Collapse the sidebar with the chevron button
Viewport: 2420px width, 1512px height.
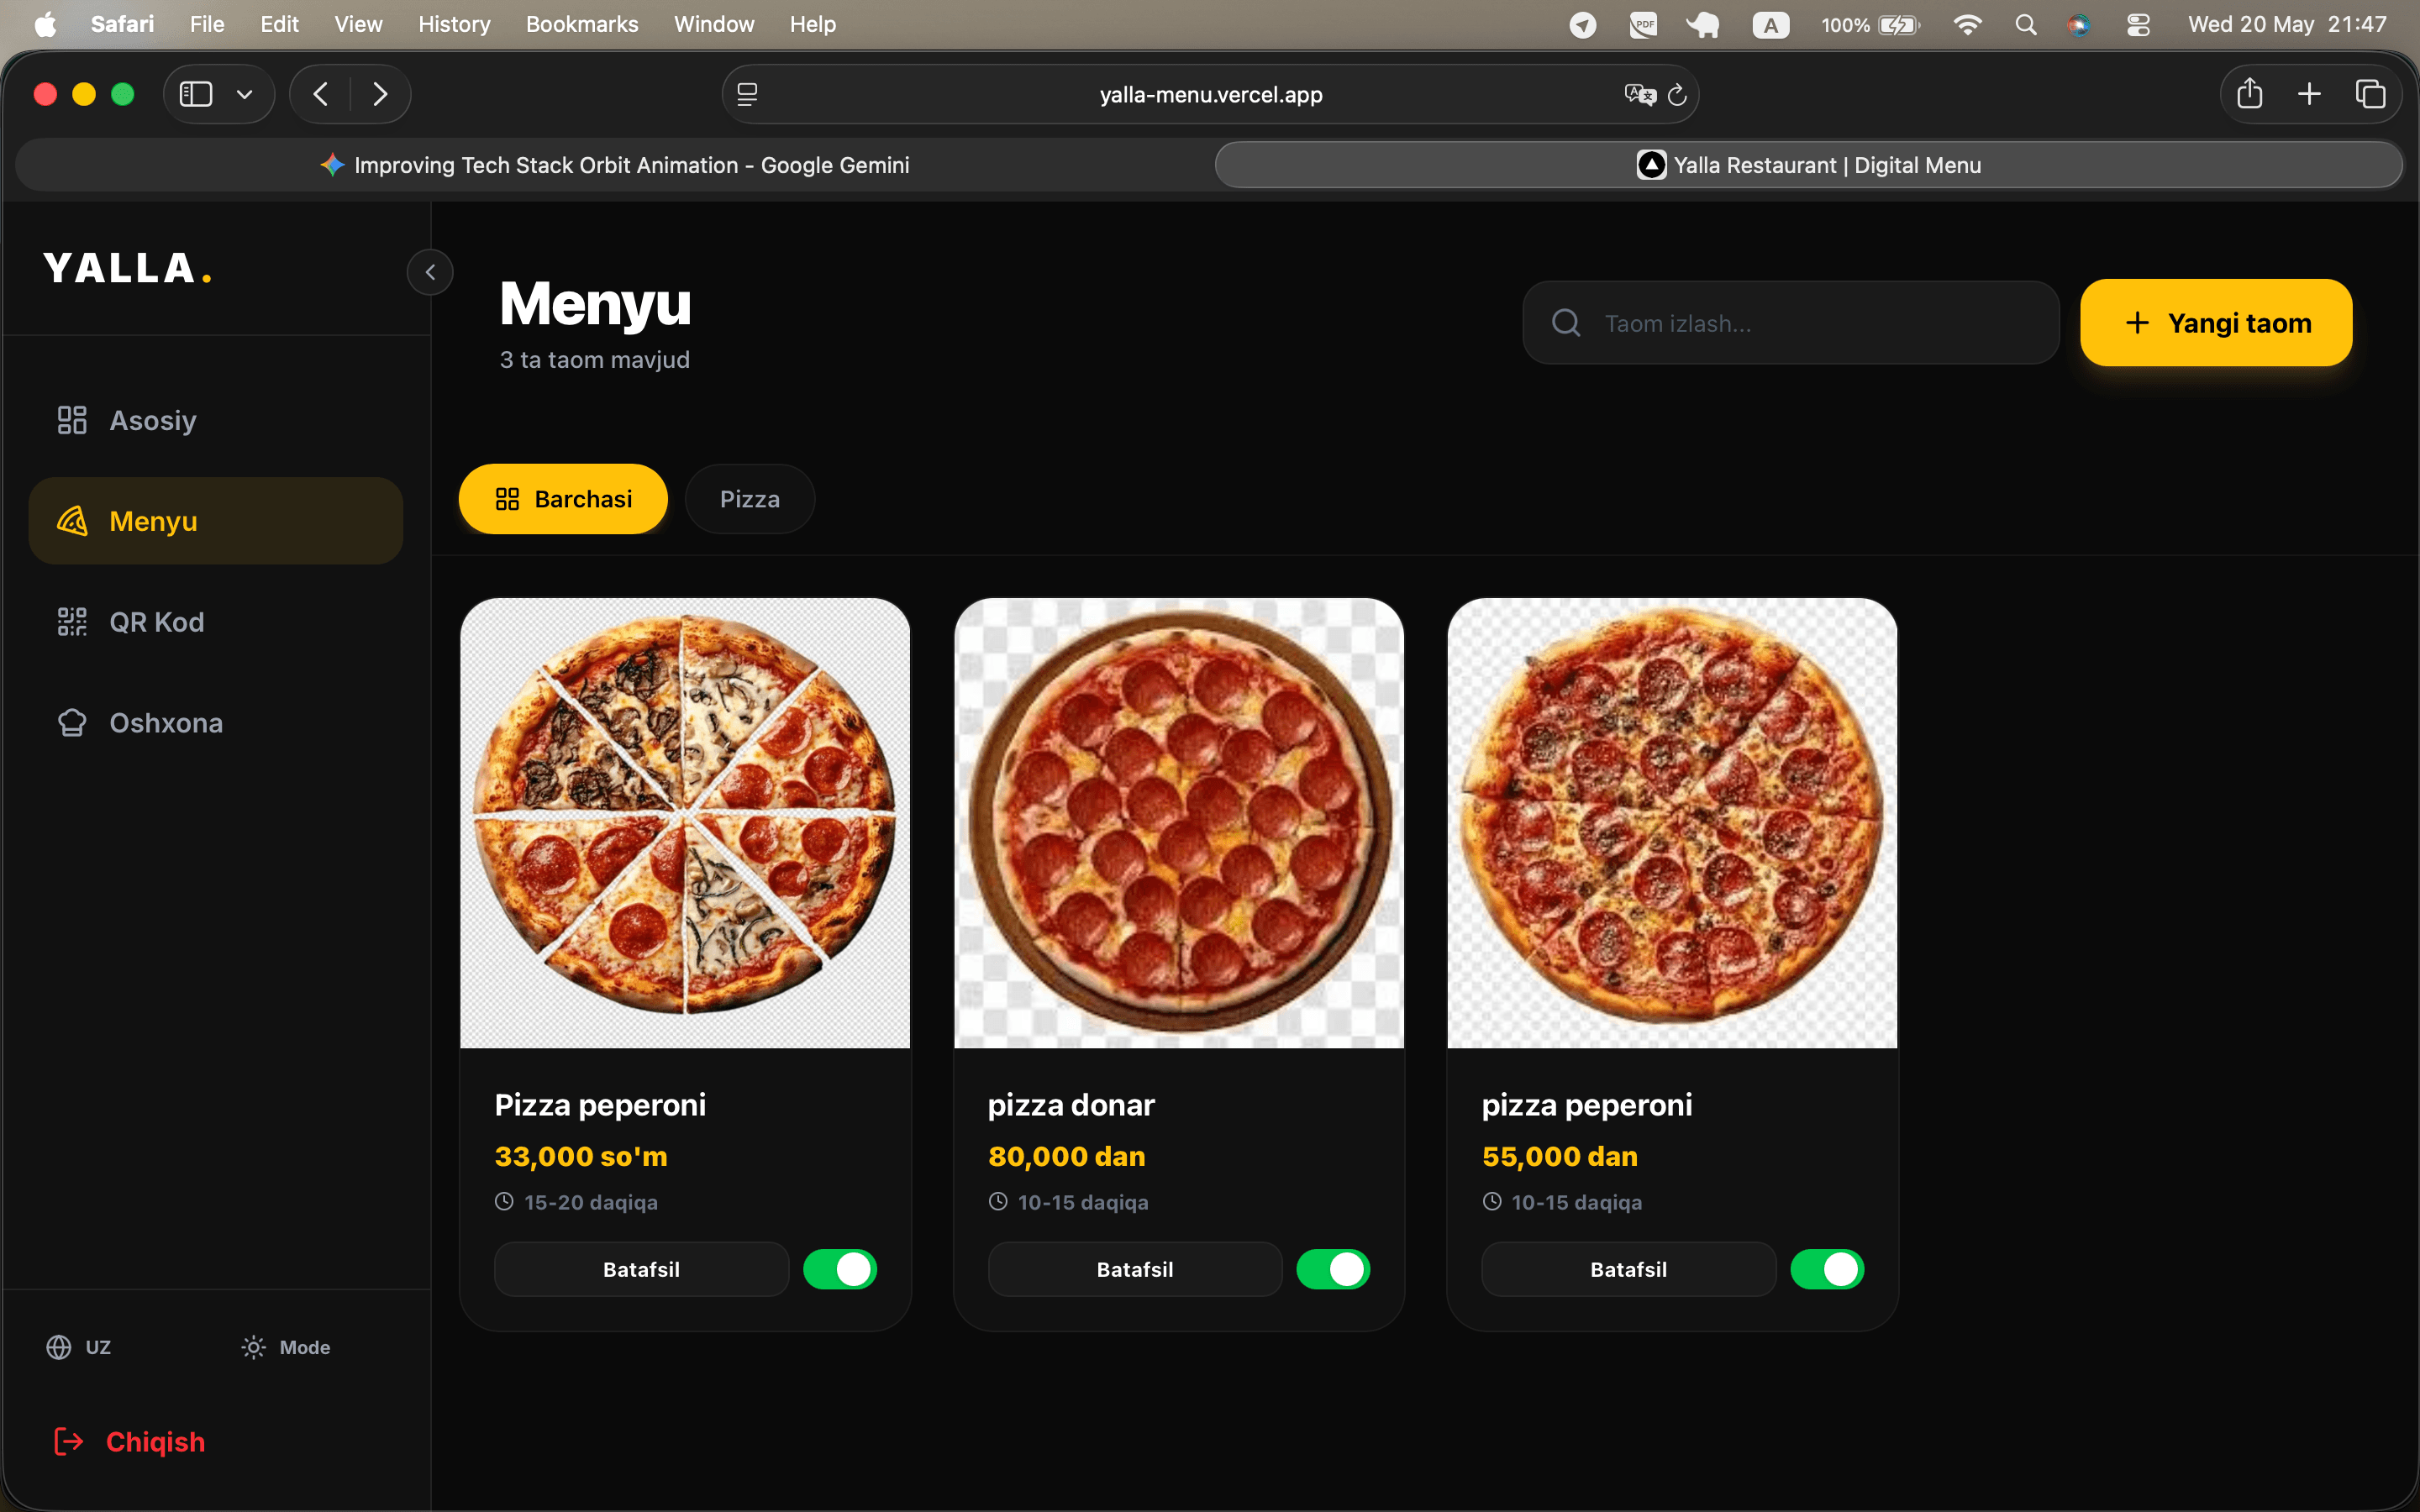430,272
